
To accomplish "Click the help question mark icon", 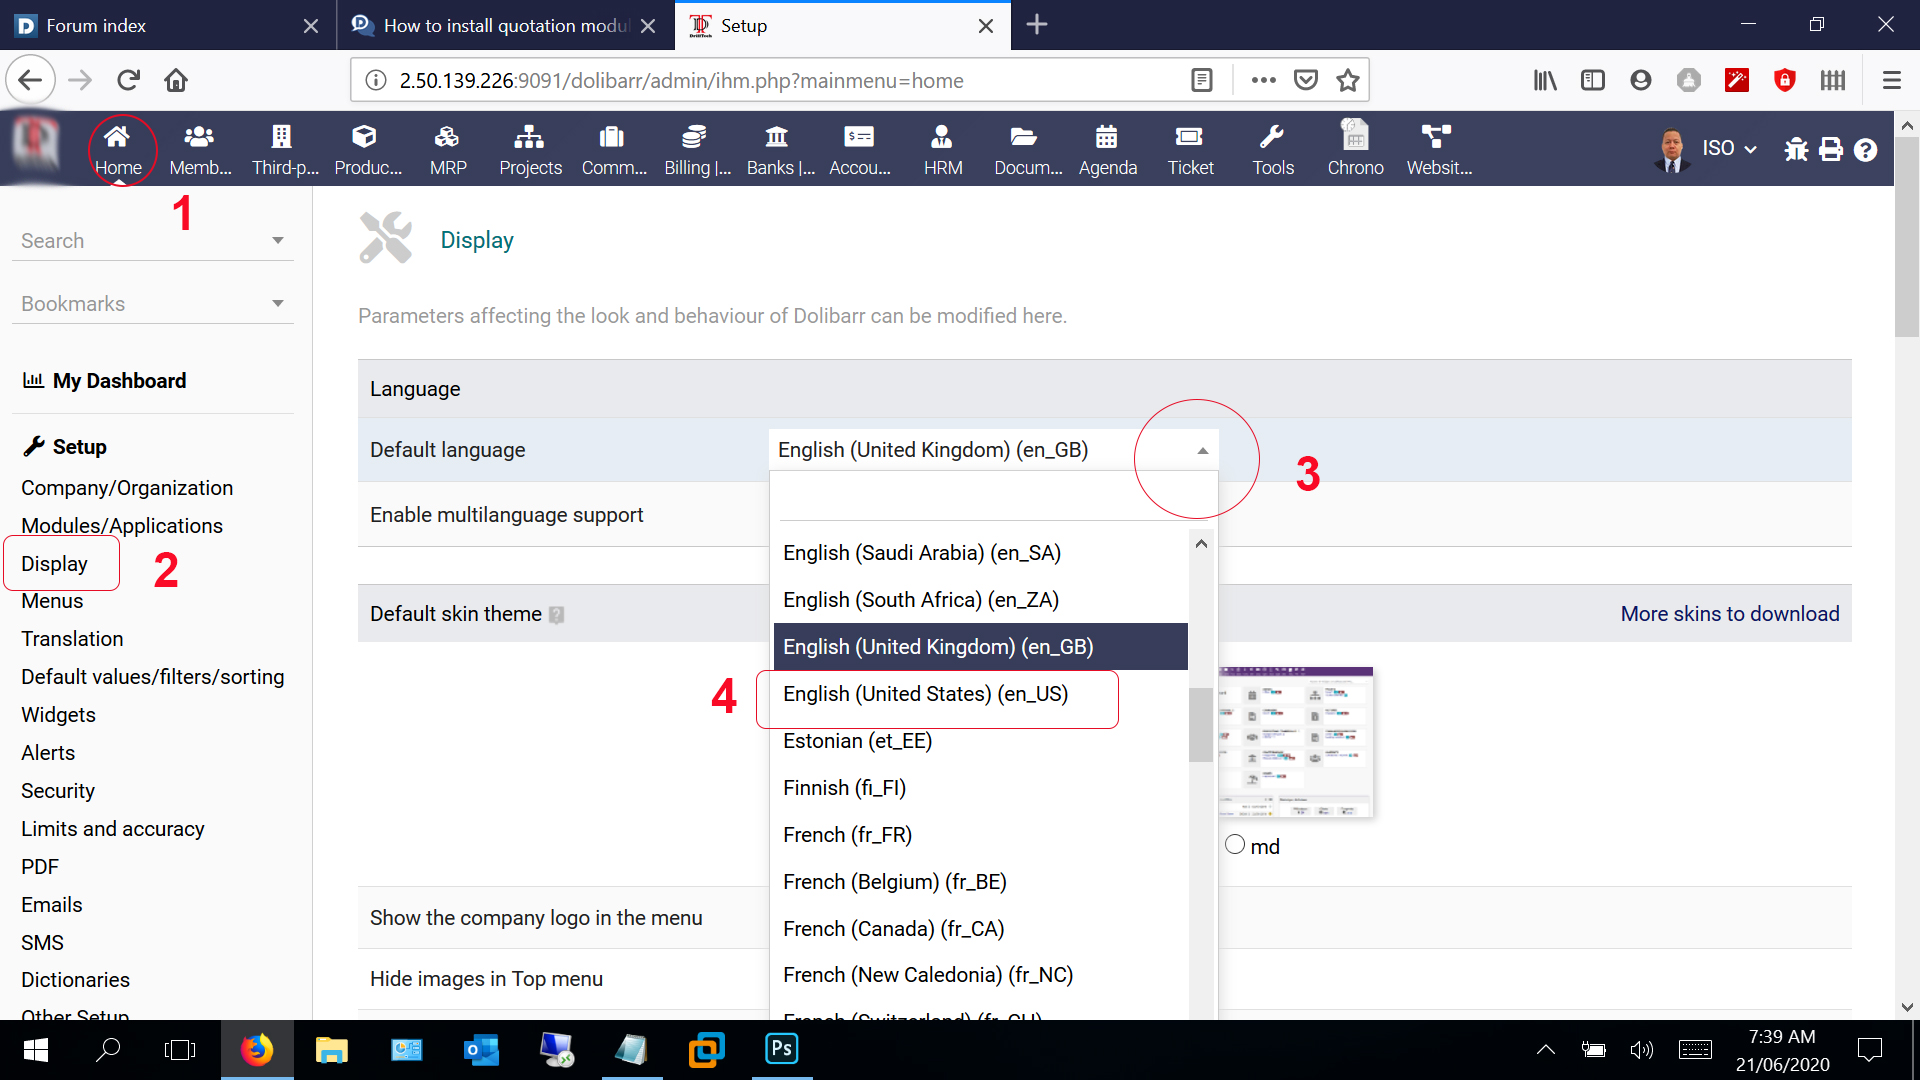I will [x=1865, y=150].
